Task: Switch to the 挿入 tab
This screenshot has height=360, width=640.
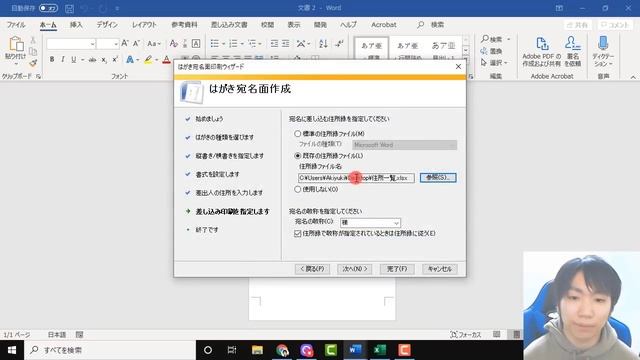Action: tap(76, 25)
